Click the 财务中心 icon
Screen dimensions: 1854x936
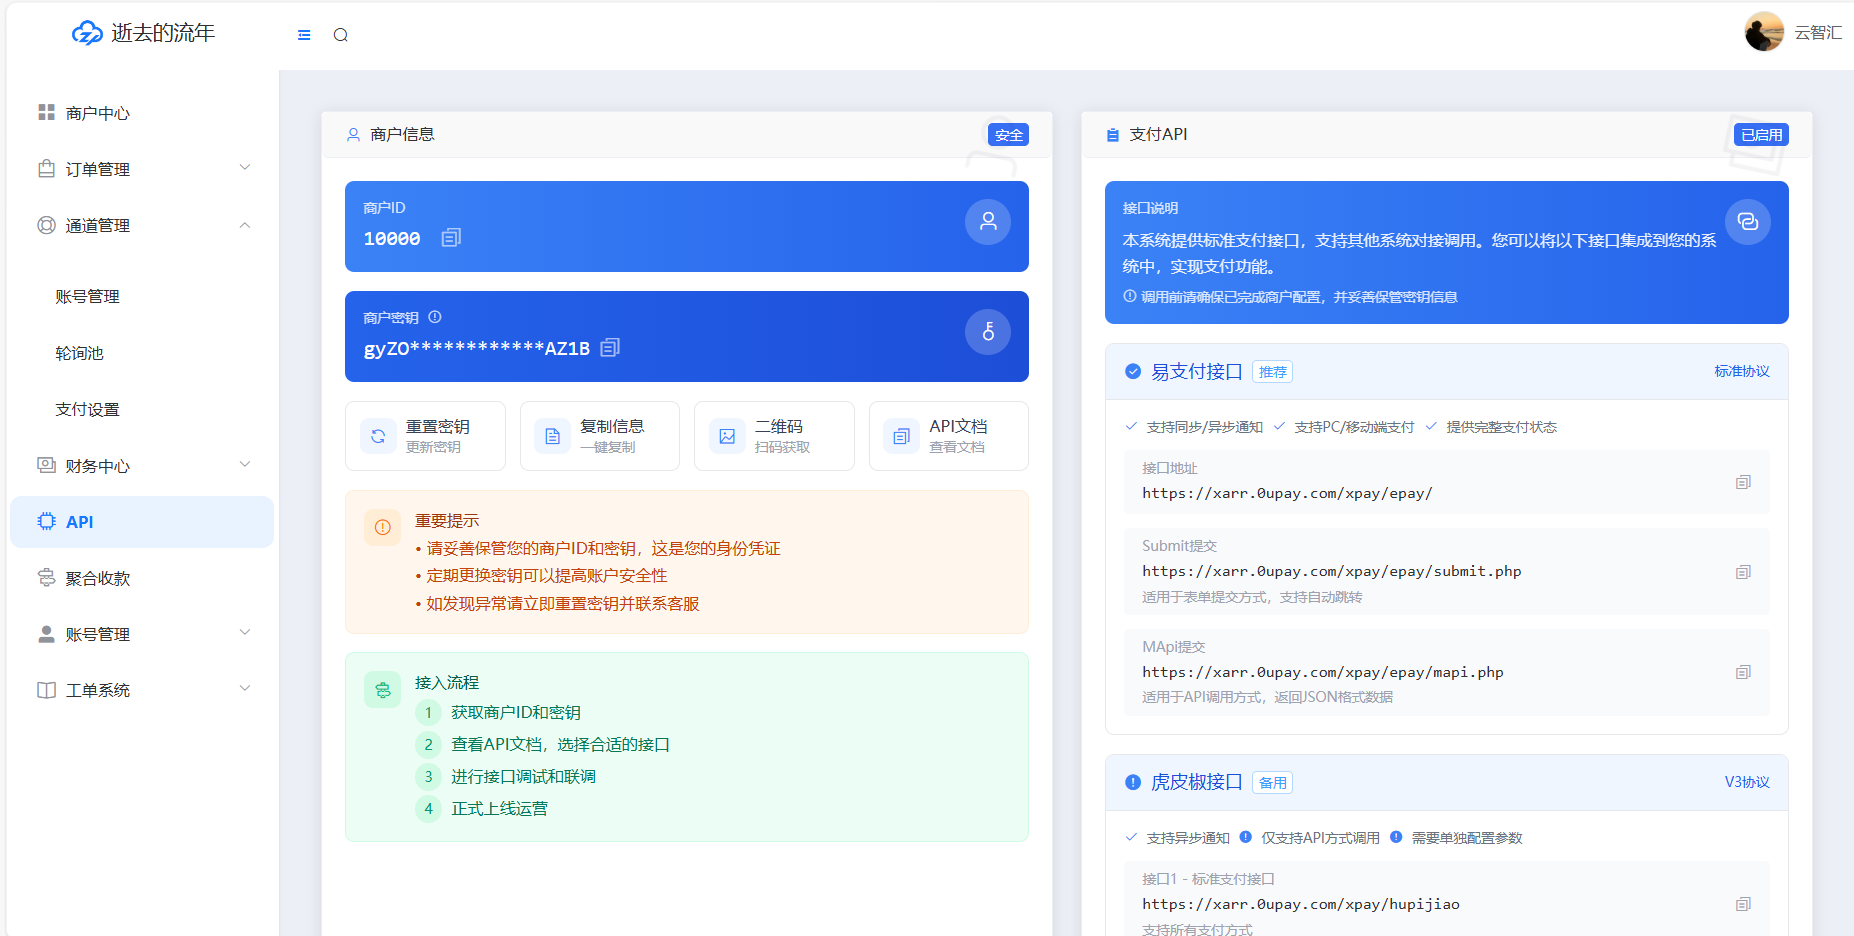tap(46, 465)
